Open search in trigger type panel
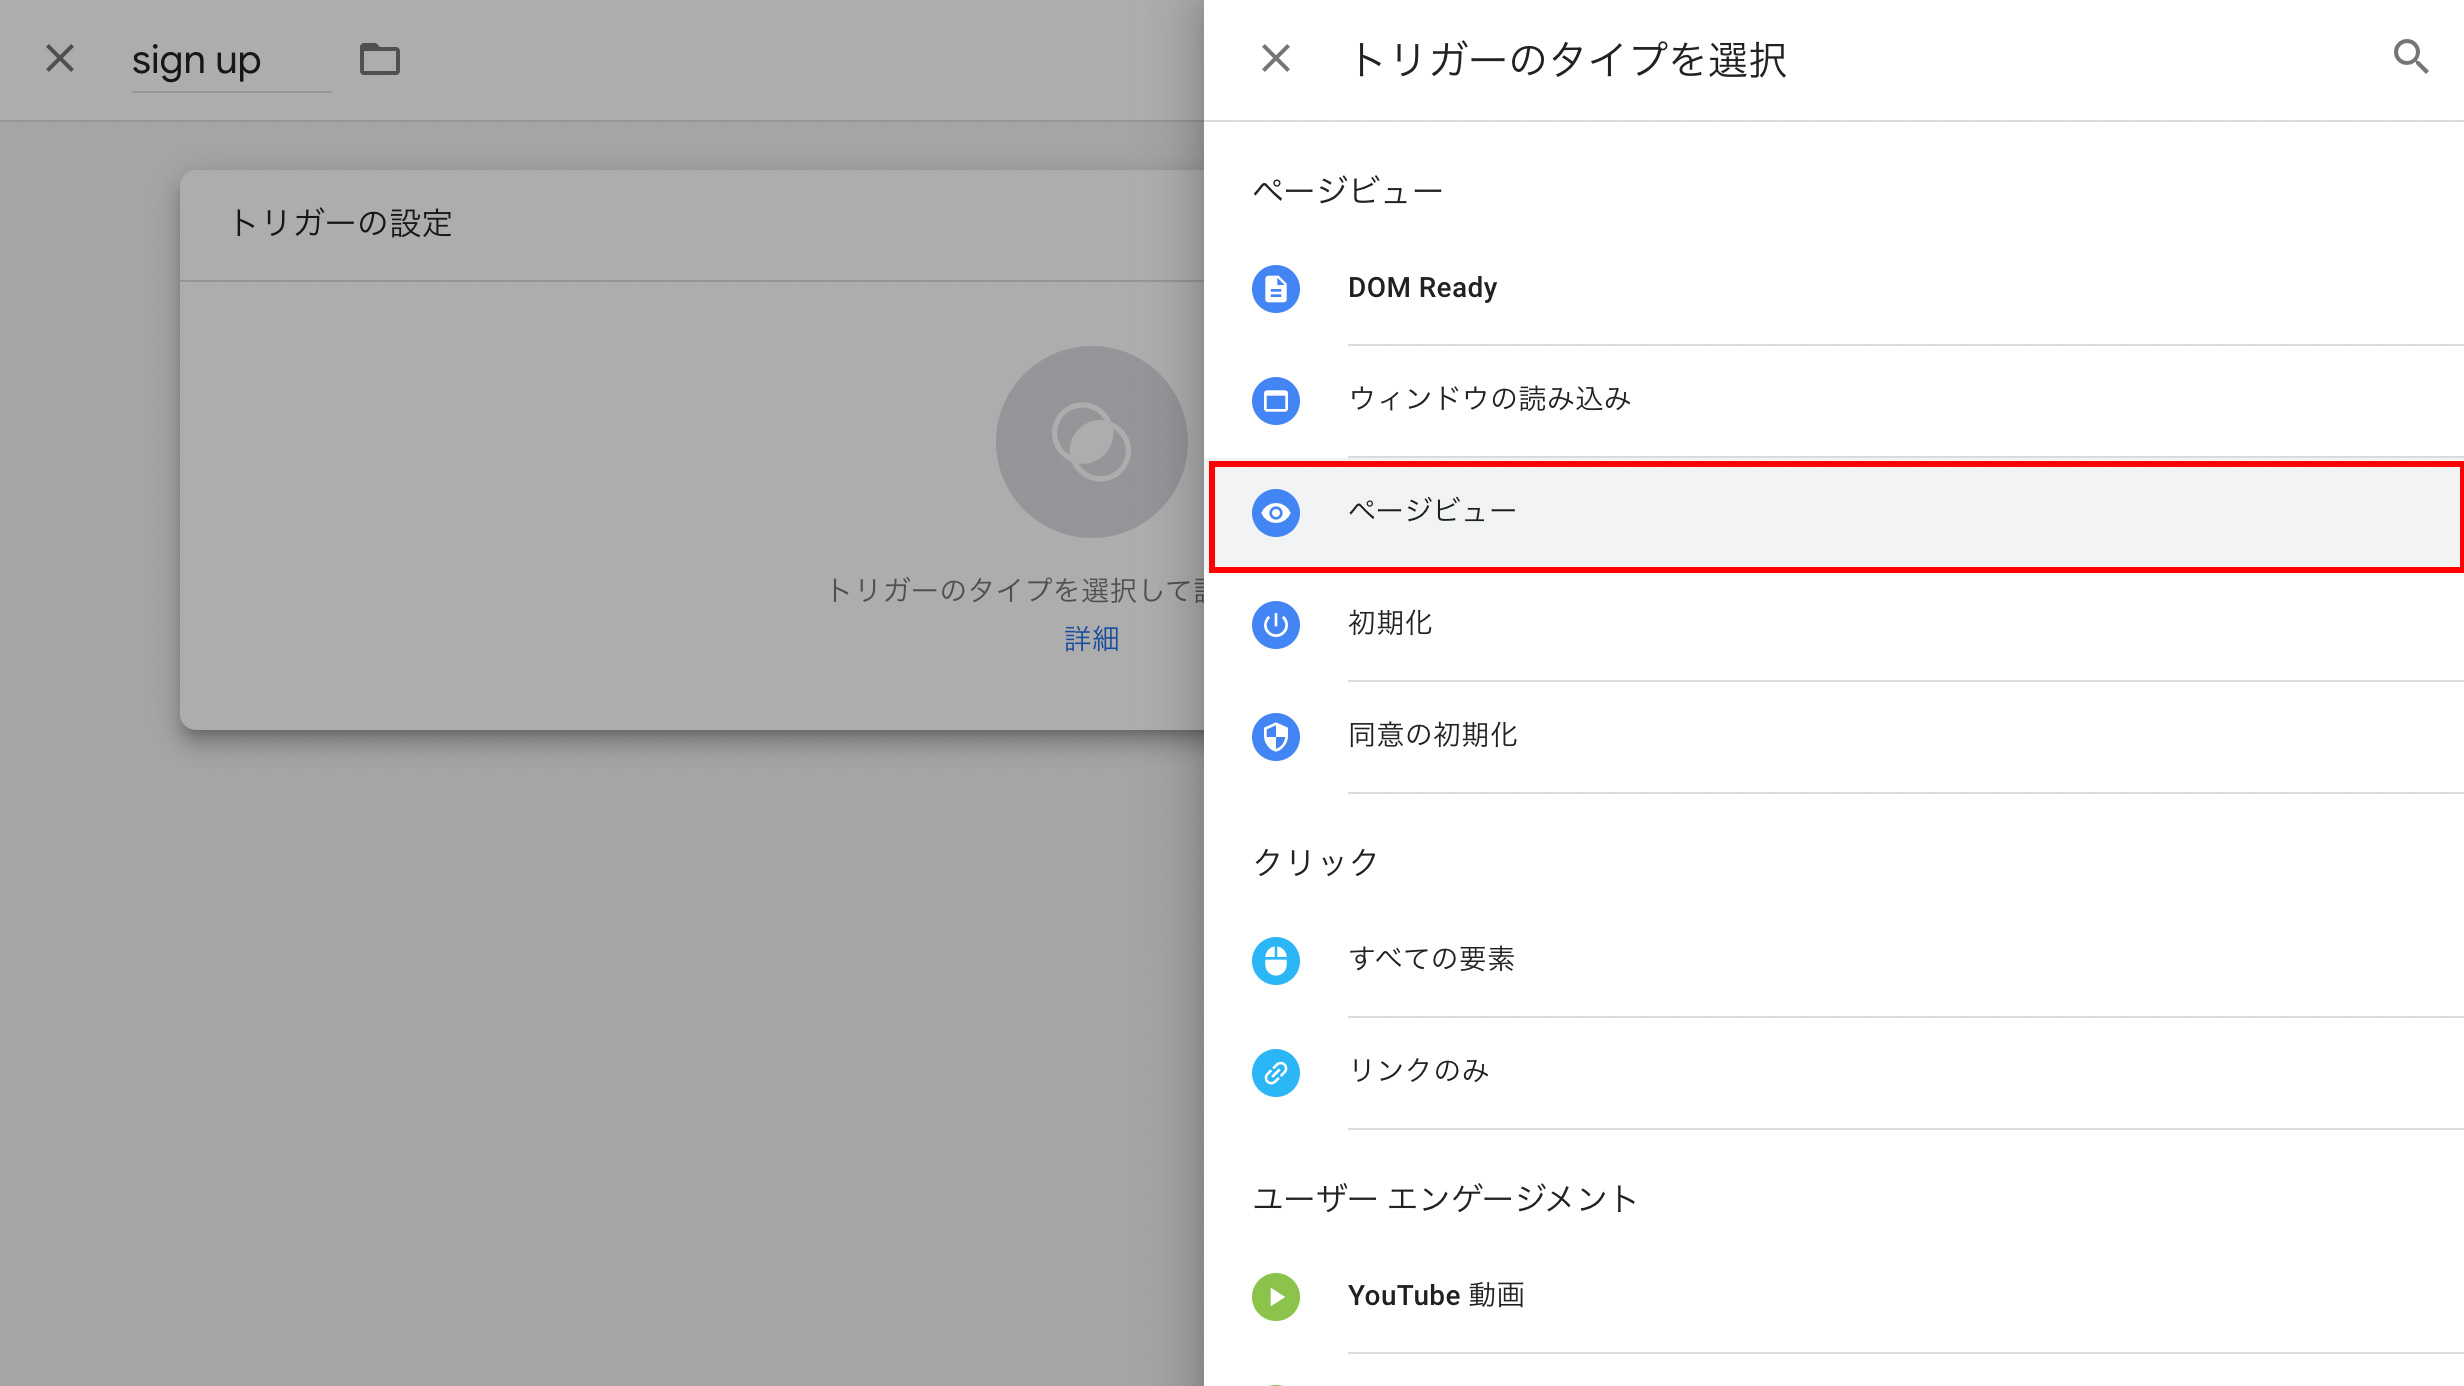Image resolution: width=2464 pixels, height=1386 pixels. pyautogui.click(x=2410, y=57)
